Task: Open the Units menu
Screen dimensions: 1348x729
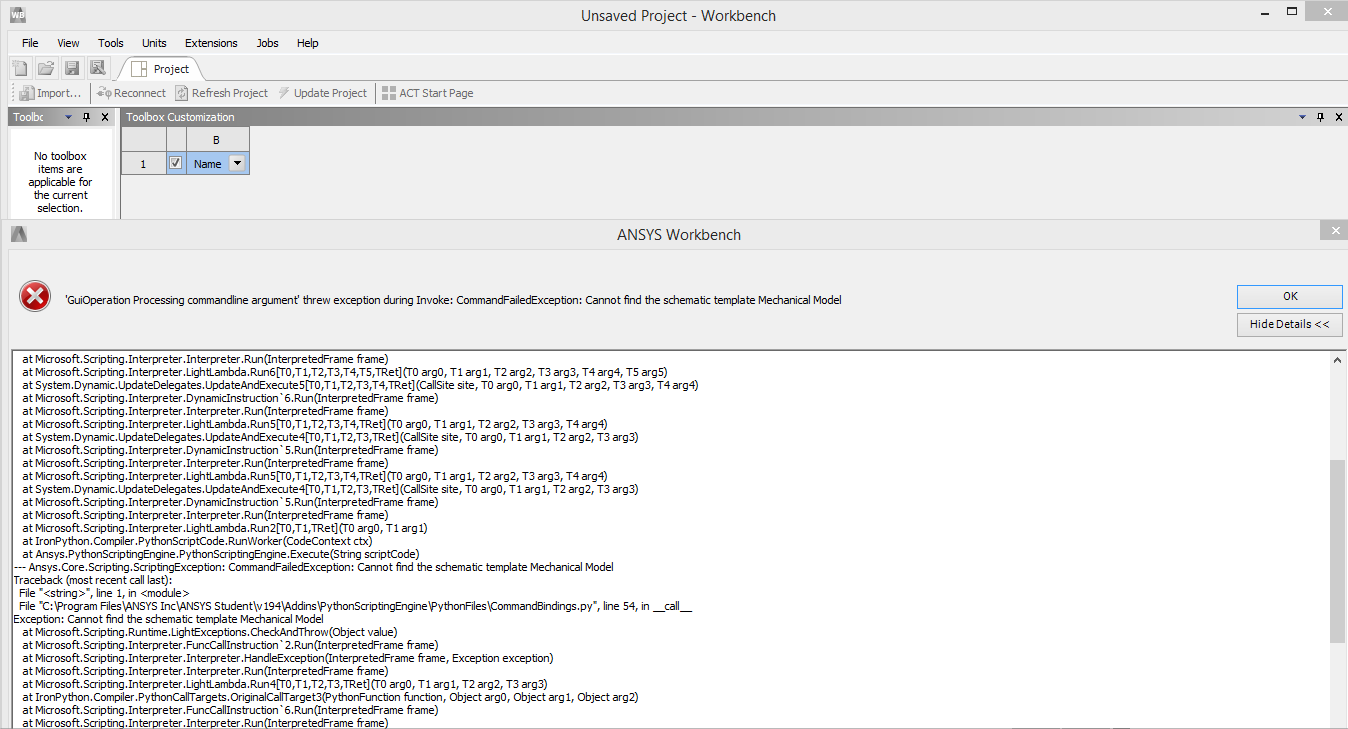Action: (x=154, y=43)
